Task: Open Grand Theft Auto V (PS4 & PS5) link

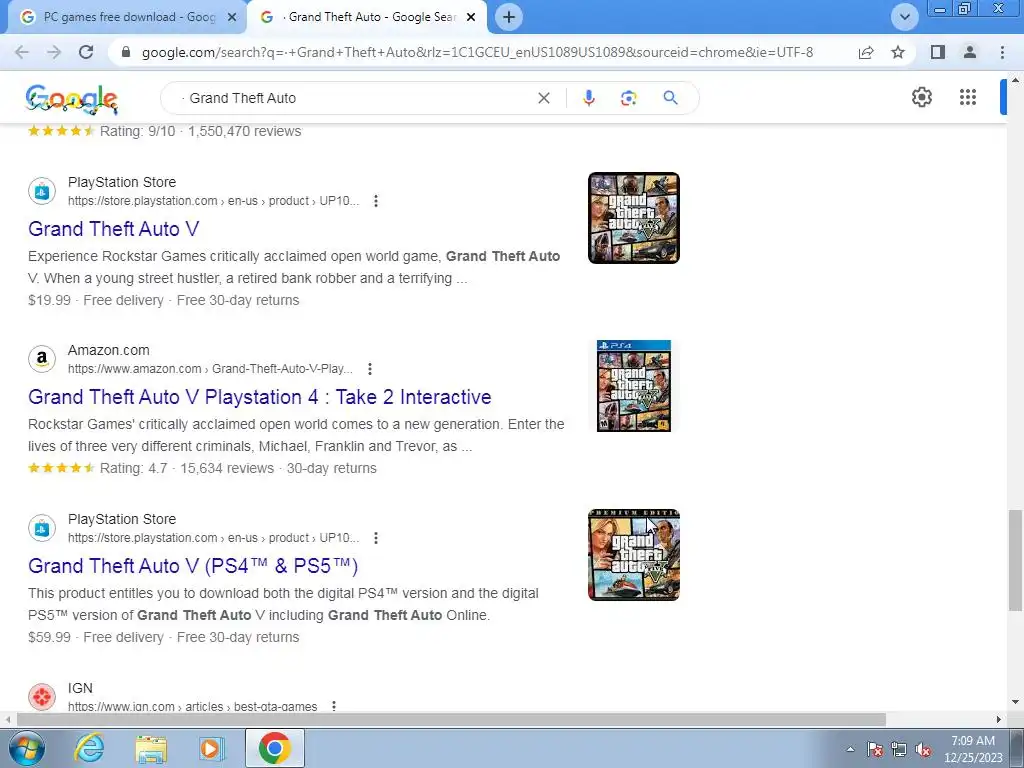Action: pyautogui.click(x=193, y=566)
